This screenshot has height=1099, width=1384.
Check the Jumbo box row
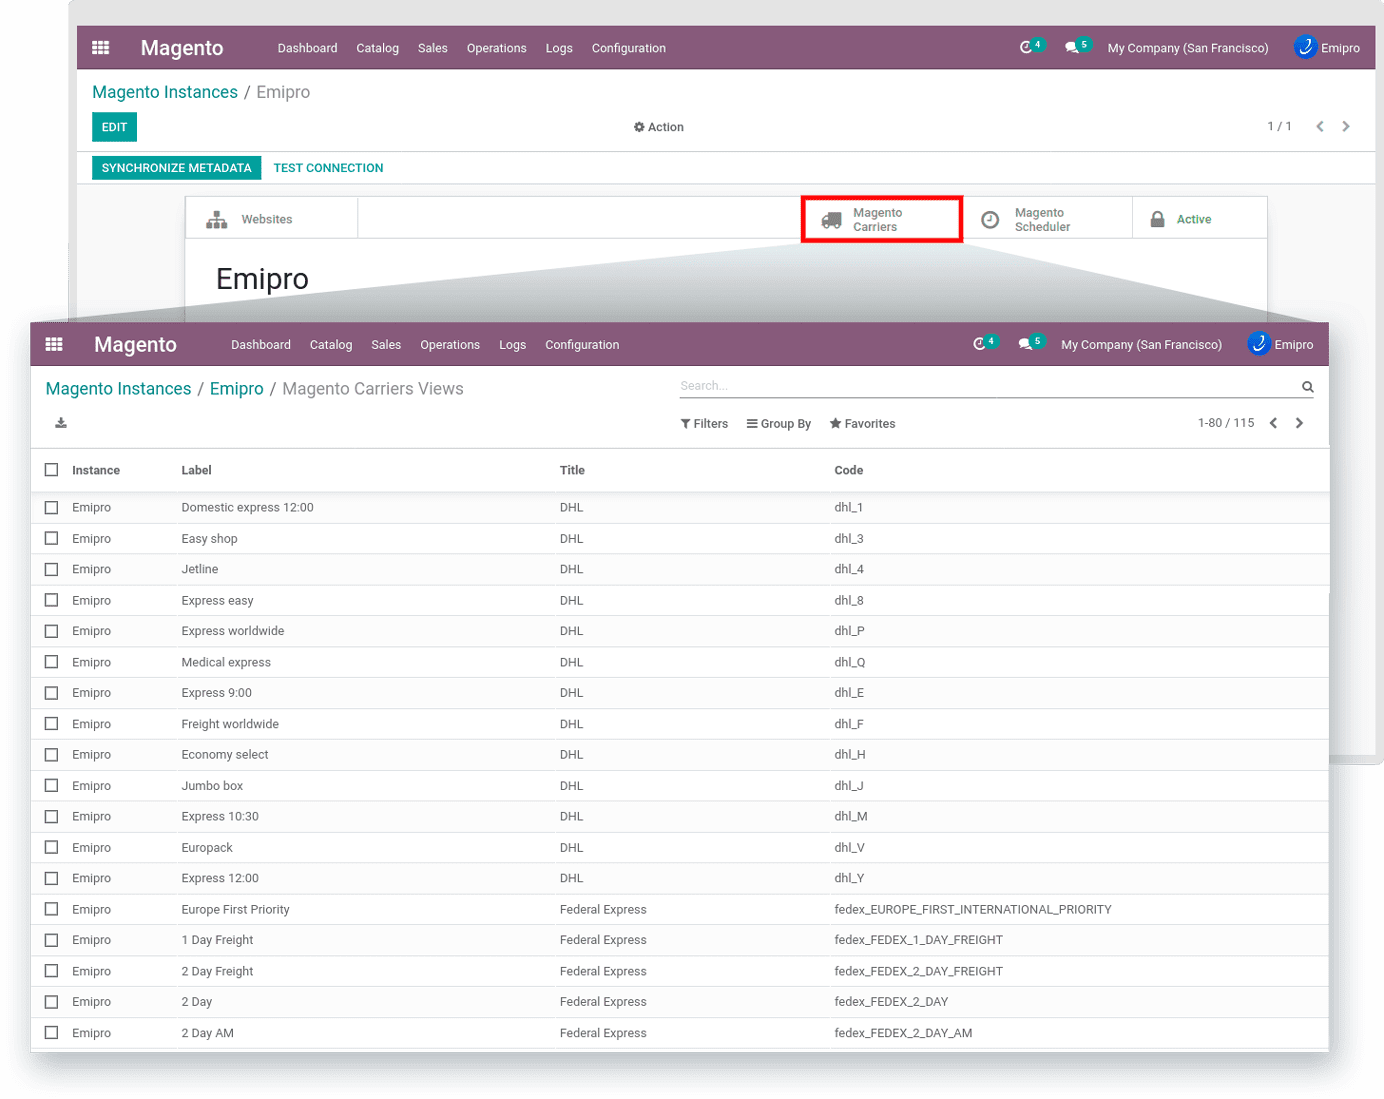tap(52, 786)
